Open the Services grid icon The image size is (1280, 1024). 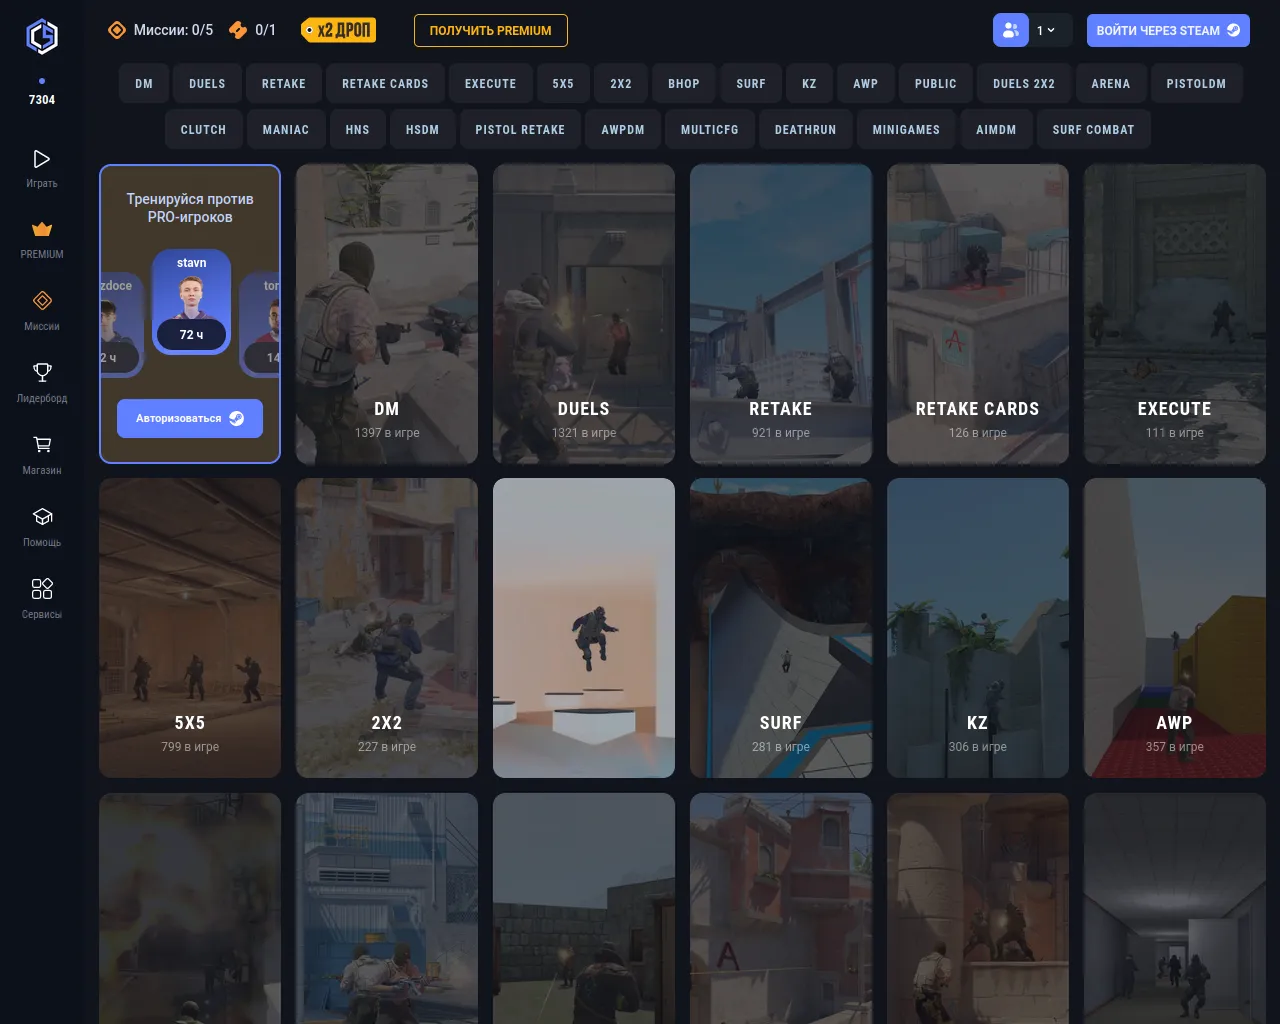tap(42, 589)
